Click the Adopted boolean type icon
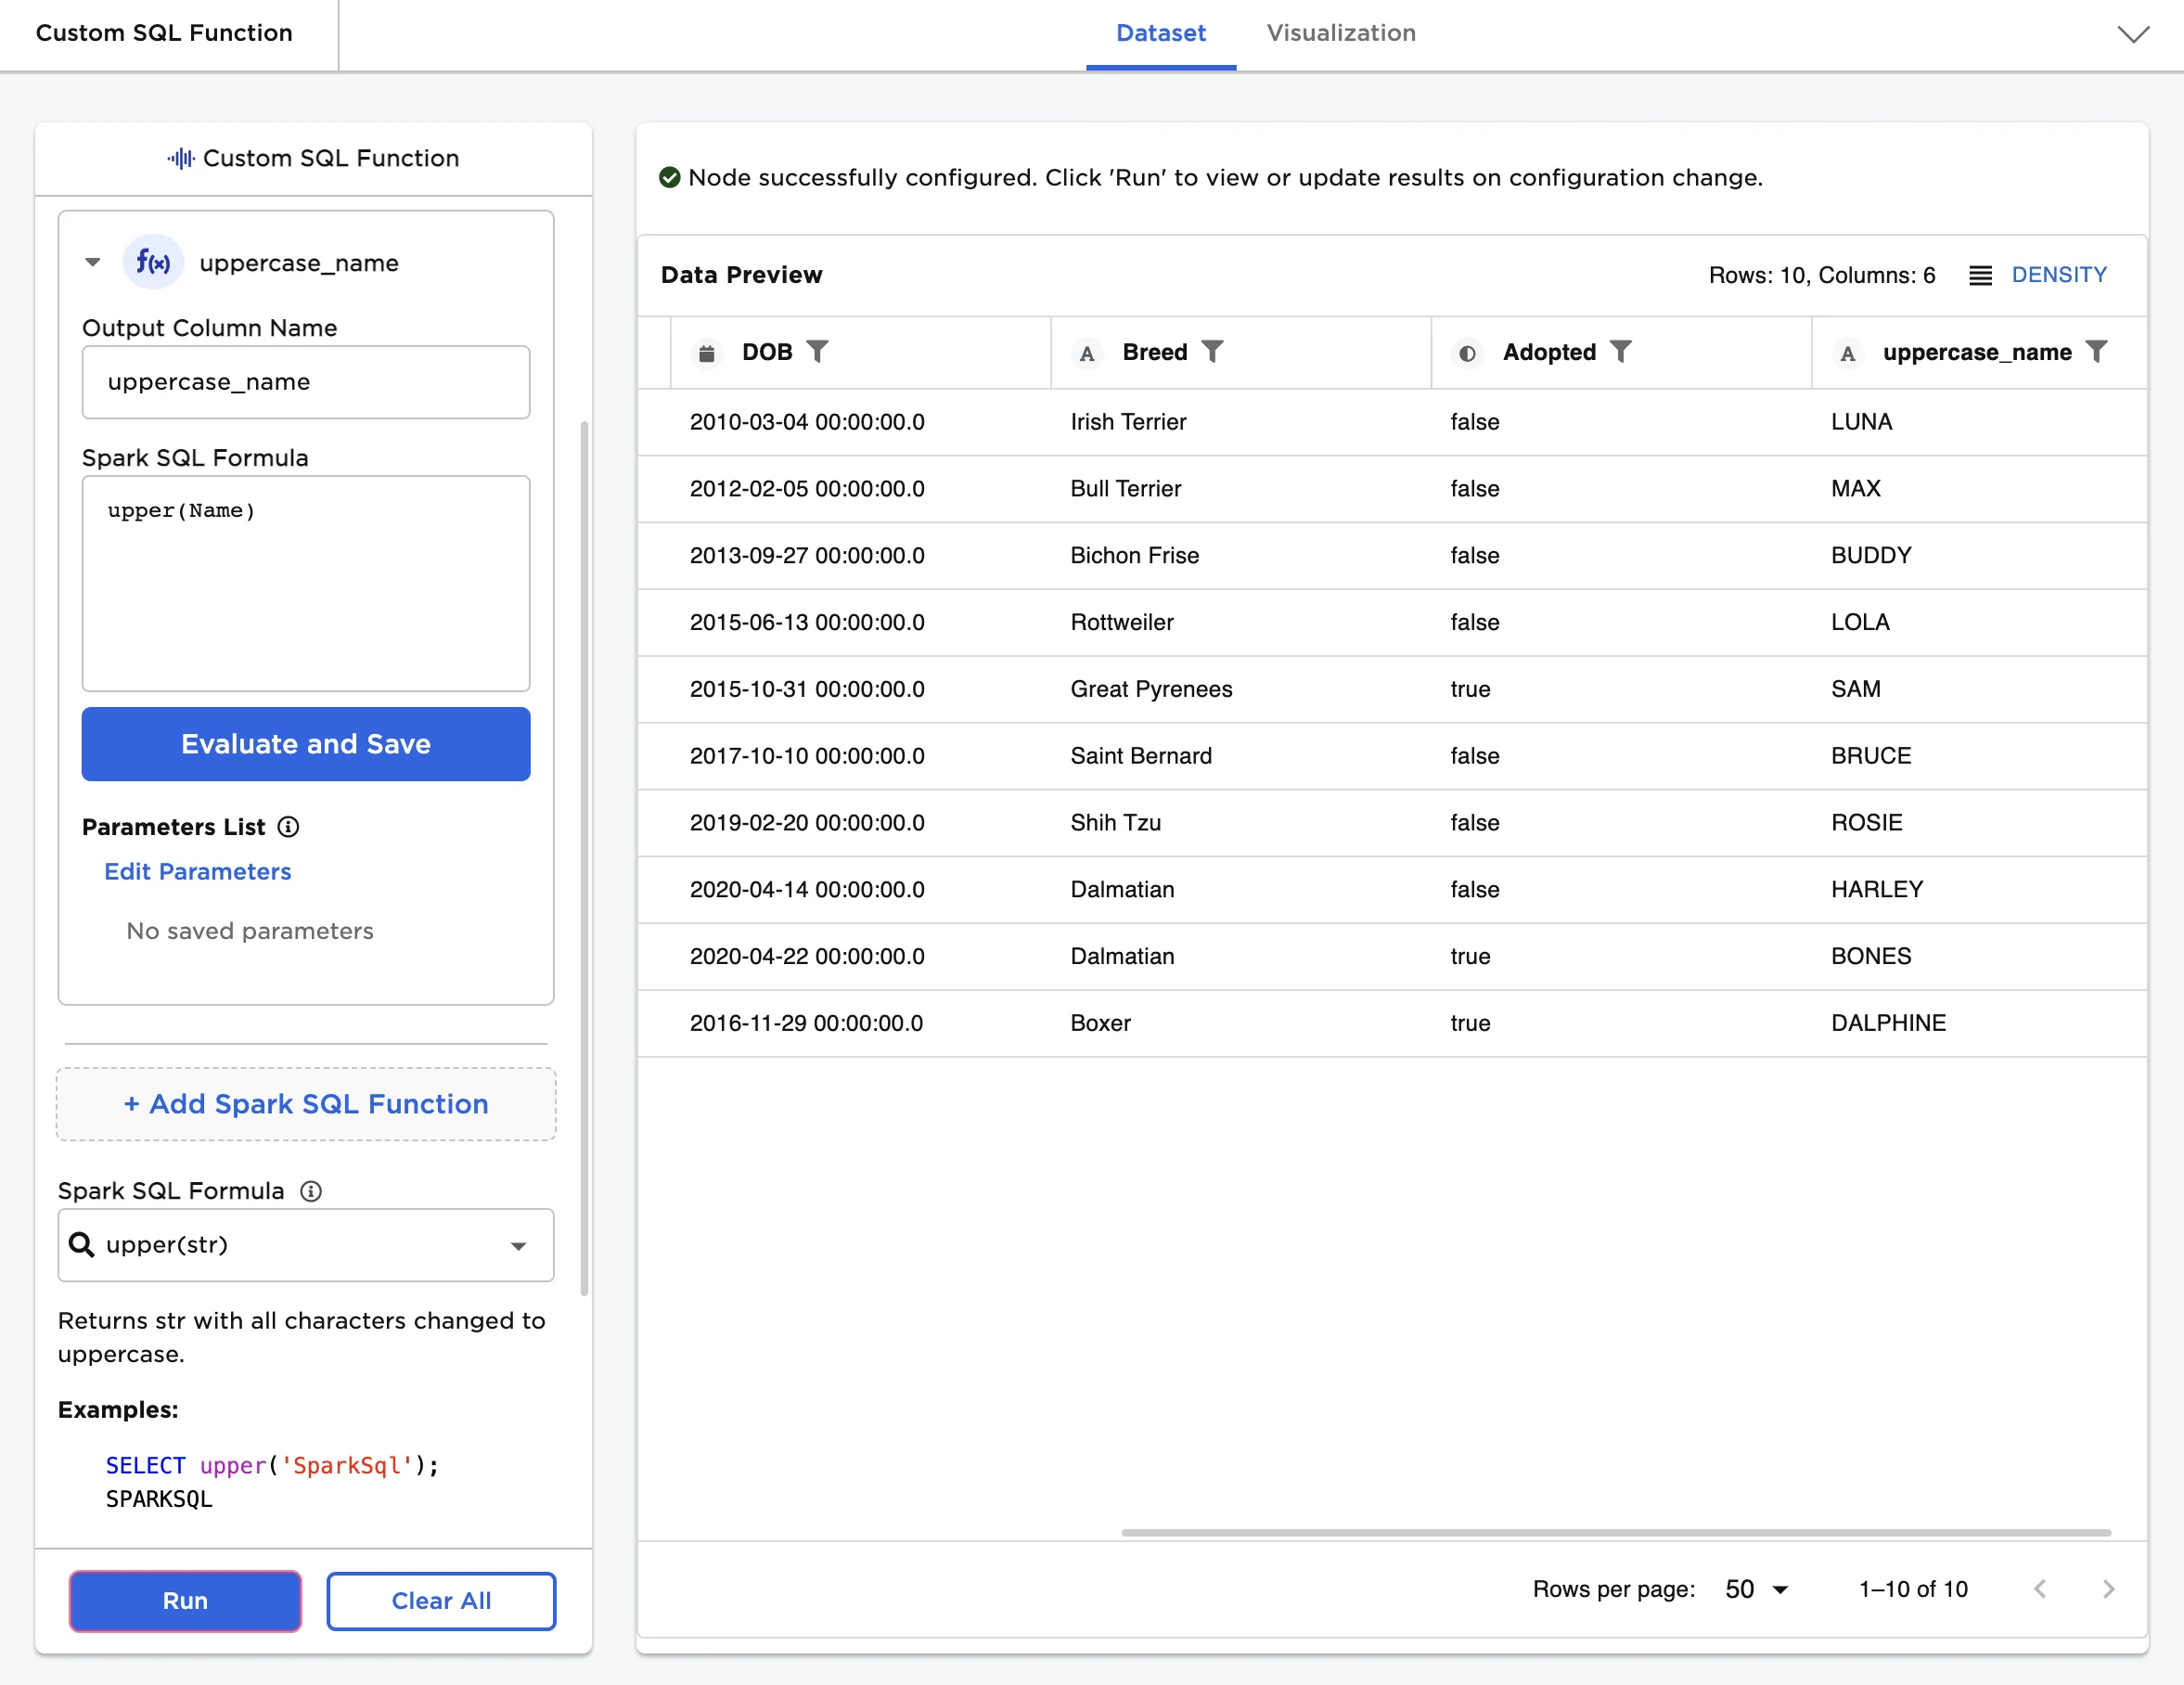 click(x=1467, y=353)
